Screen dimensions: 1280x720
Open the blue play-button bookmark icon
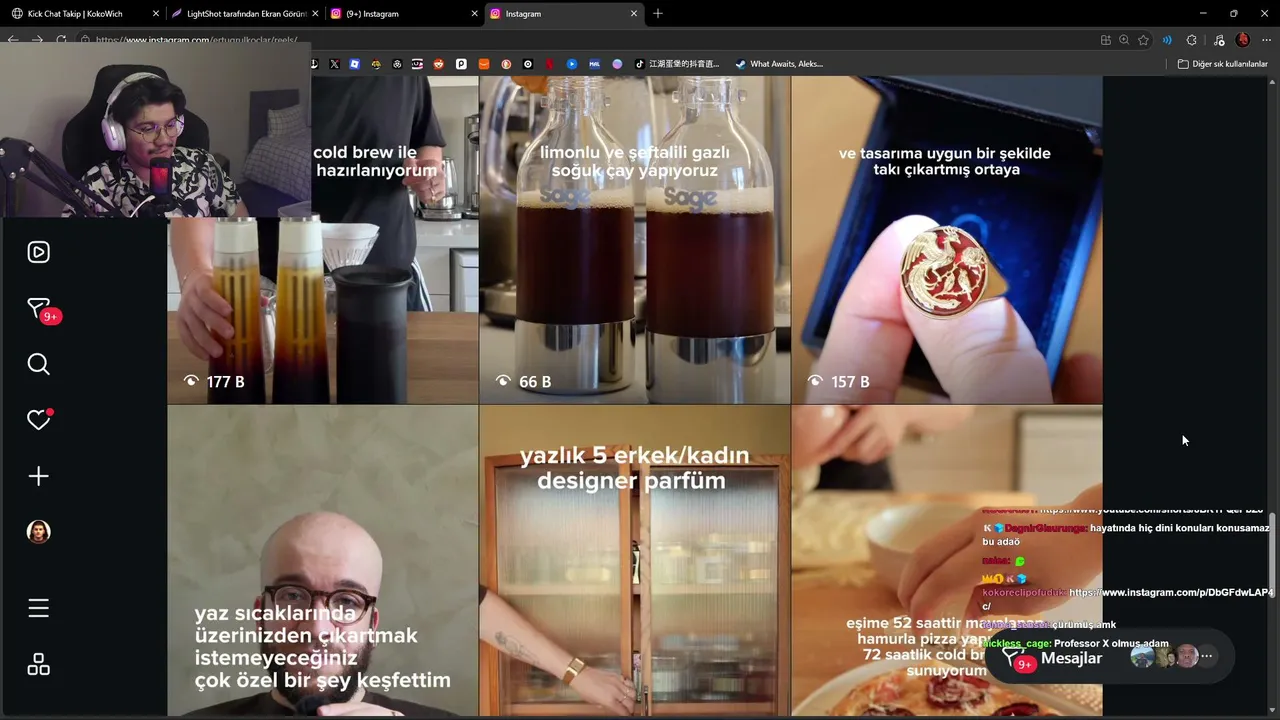point(572,64)
